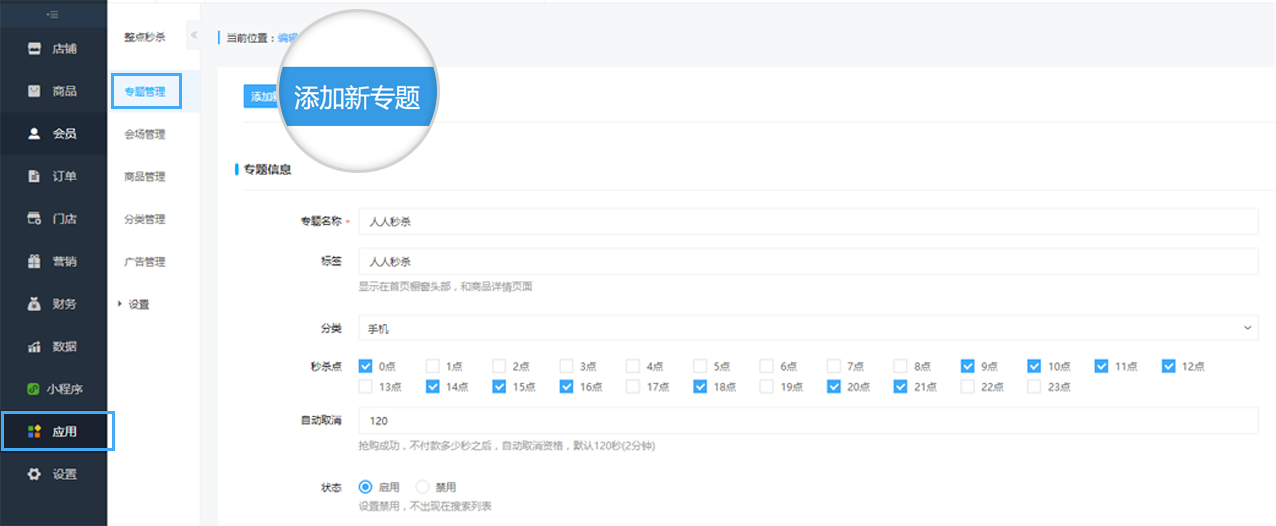Check the 22点 seckill checkbox
Image resolution: width=1276 pixels, height=526 pixels.
coord(968,386)
